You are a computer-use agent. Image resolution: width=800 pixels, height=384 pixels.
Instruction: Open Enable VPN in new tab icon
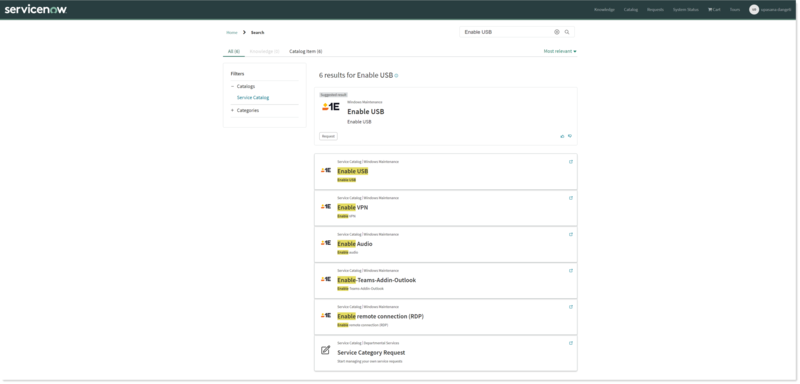click(571, 198)
